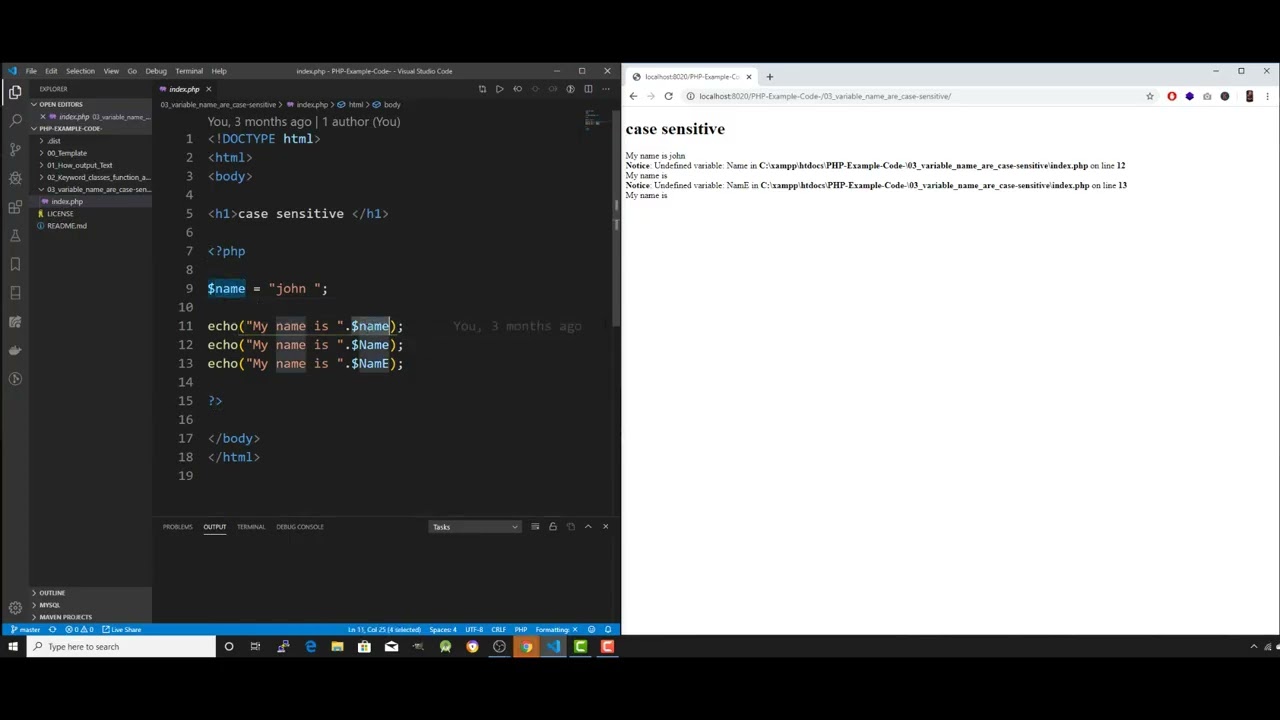Click the master branch in status bar

pos(25,630)
